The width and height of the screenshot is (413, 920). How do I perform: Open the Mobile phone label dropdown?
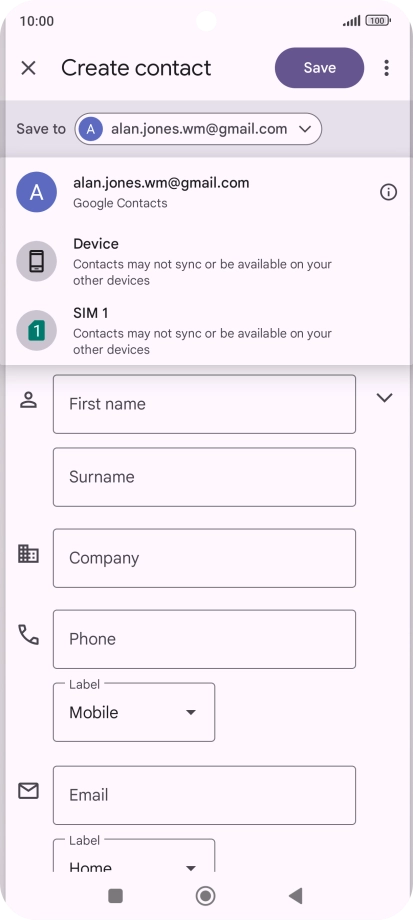click(134, 712)
